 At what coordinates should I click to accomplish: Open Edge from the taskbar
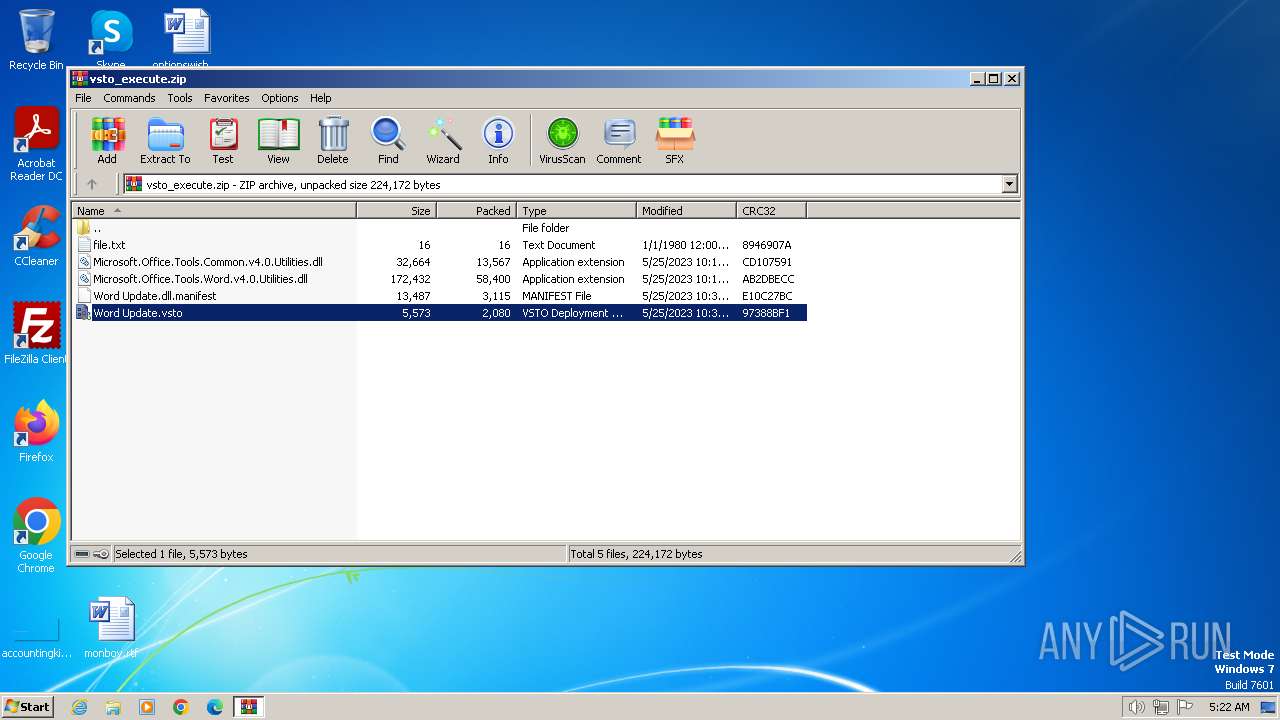tap(215, 707)
